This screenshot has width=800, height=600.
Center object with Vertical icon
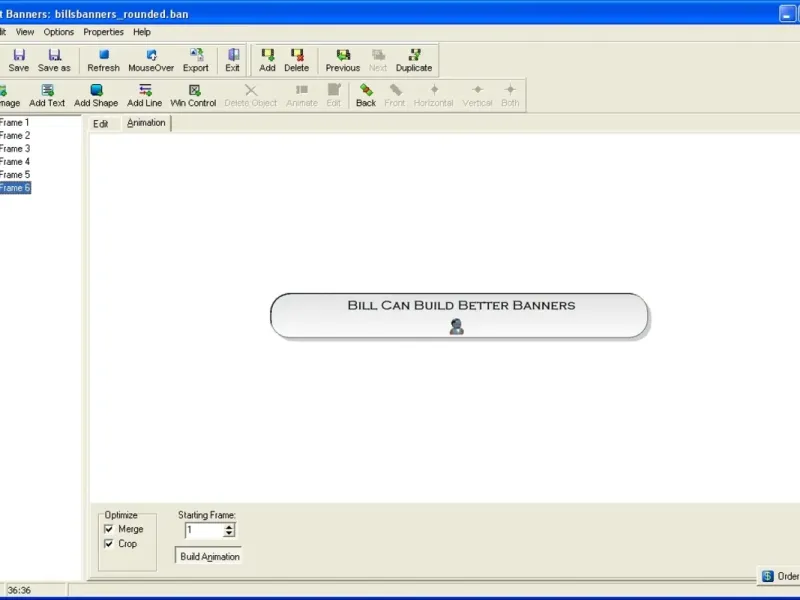[x=478, y=95]
